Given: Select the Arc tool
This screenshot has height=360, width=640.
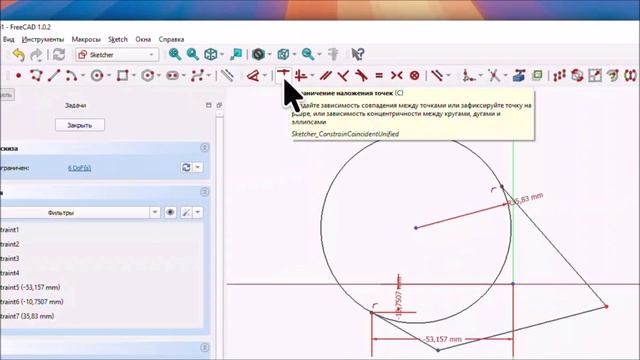Looking at the screenshot, I should (71, 76).
